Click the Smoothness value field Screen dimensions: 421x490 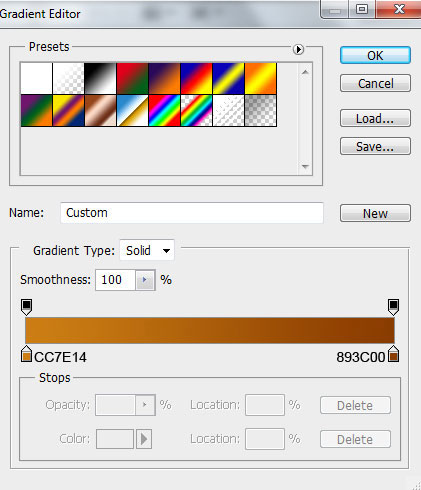[115, 280]
